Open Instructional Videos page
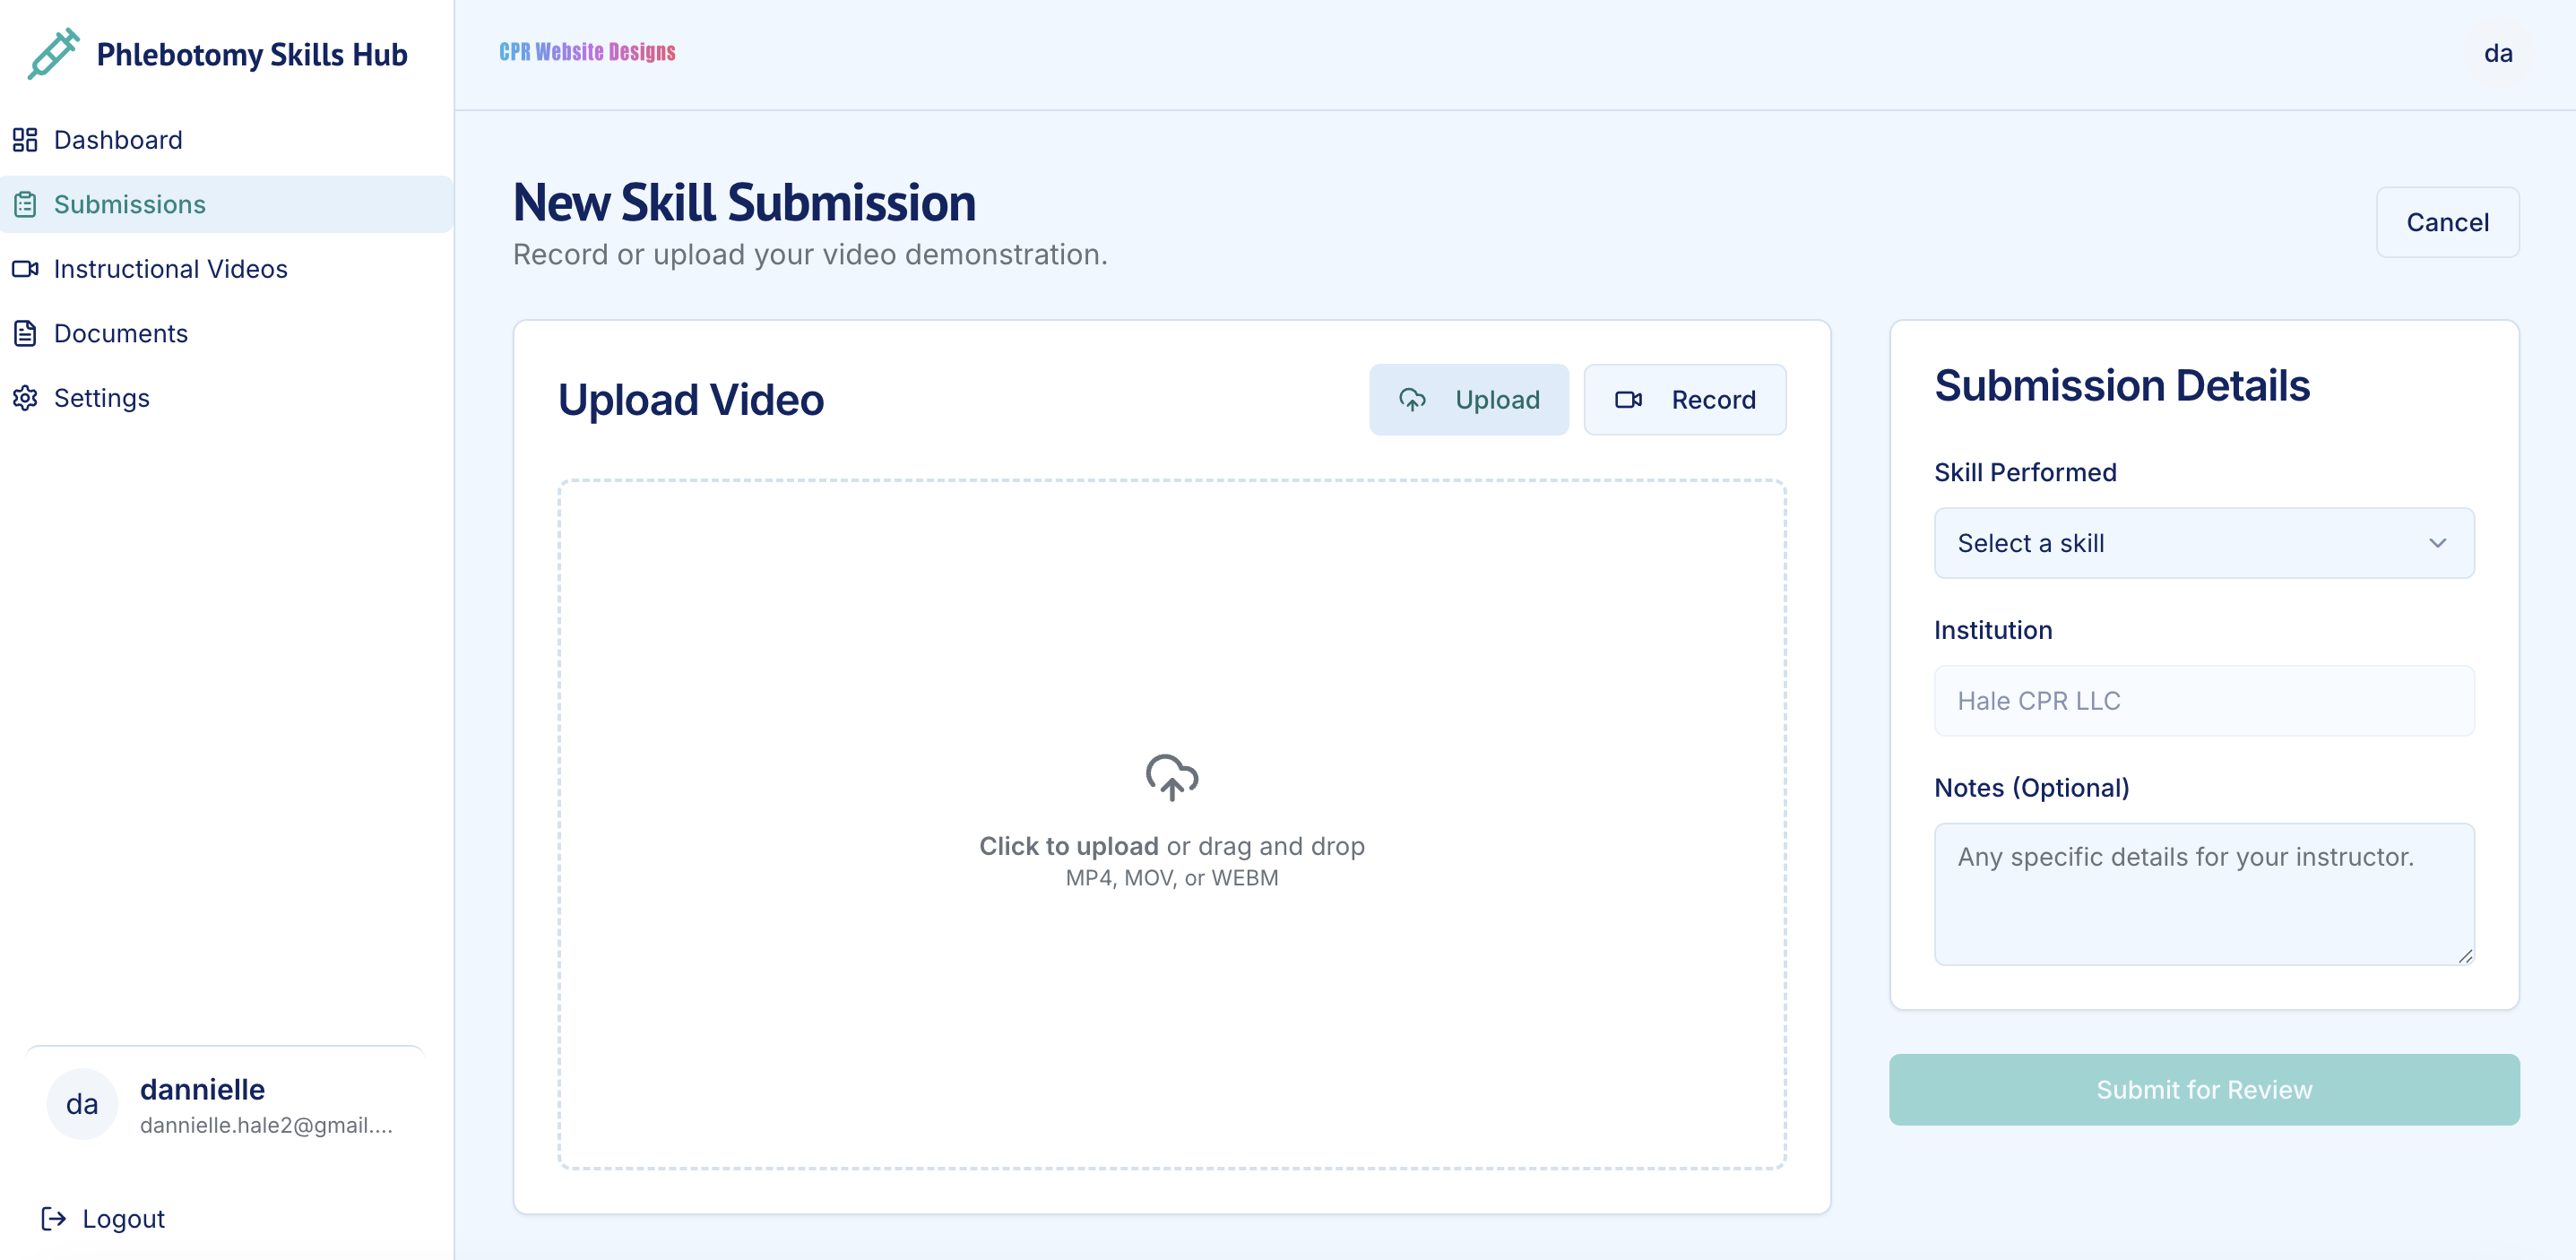This screenshot has height=1260, width=2576. [170, 269]
